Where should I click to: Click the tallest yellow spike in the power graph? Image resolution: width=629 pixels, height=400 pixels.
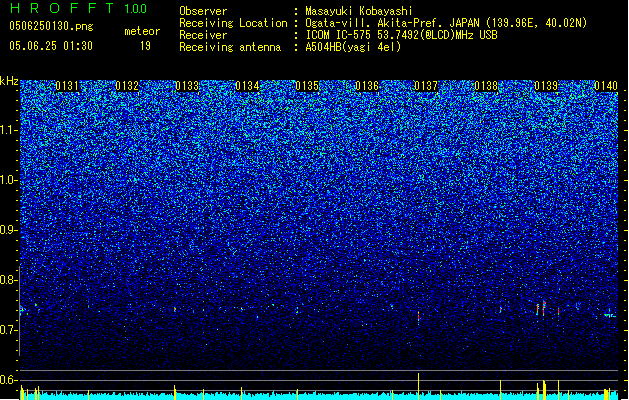(418, 386)
